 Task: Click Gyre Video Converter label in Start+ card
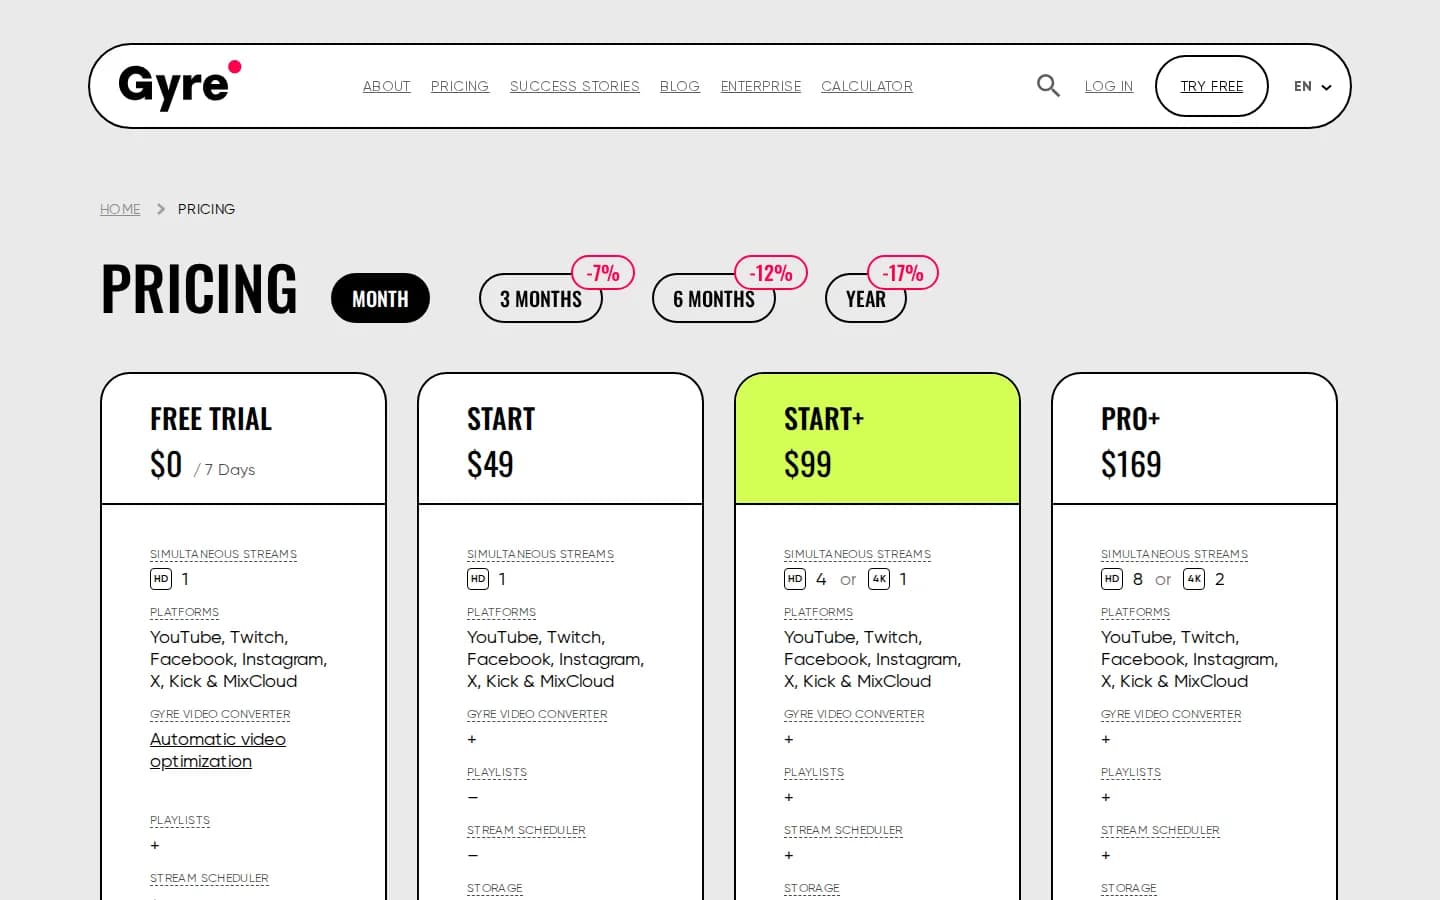point(854,714)
